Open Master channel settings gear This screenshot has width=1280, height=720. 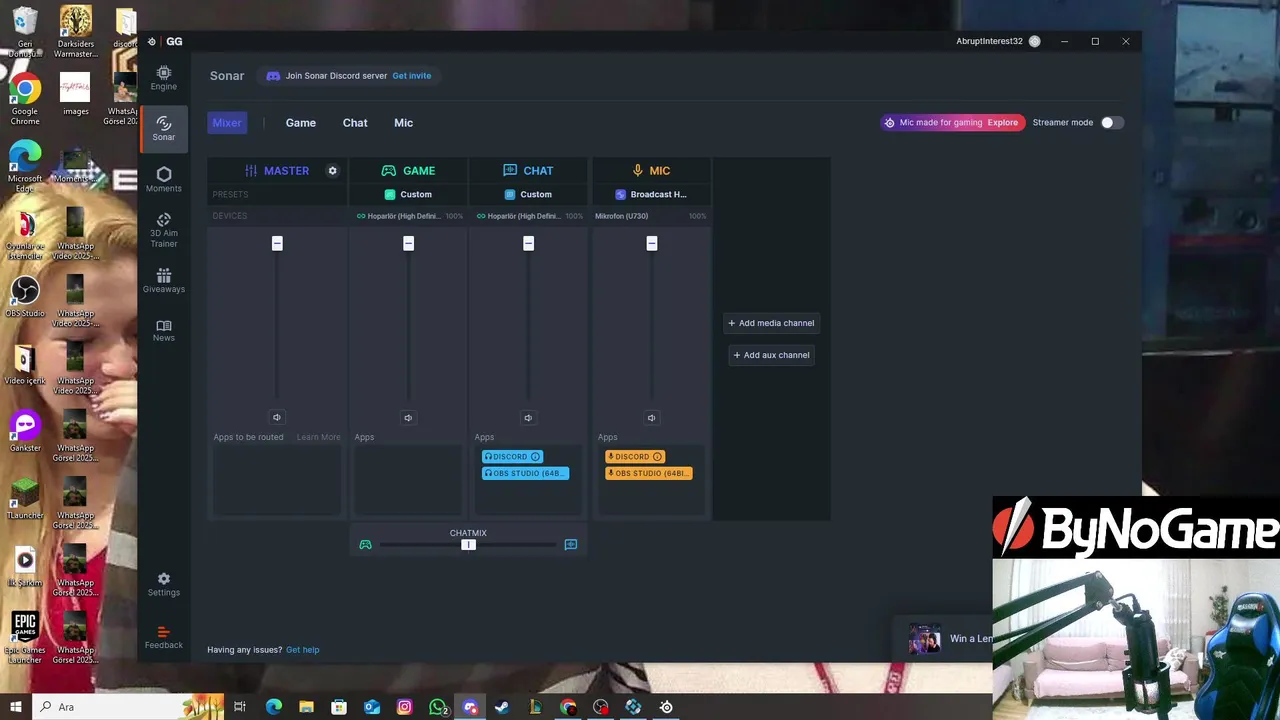[x=333, y=171]
